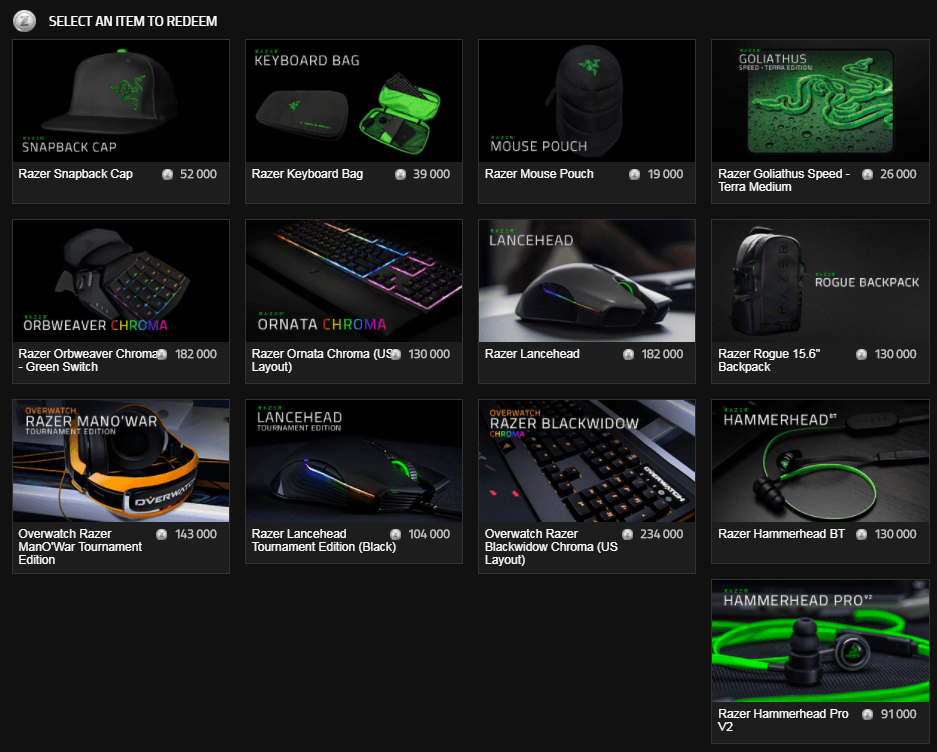
Task: Click the coin icon beside Razer Mouse Pouch price
Action: pyautogui.click(x=634, y=174)
